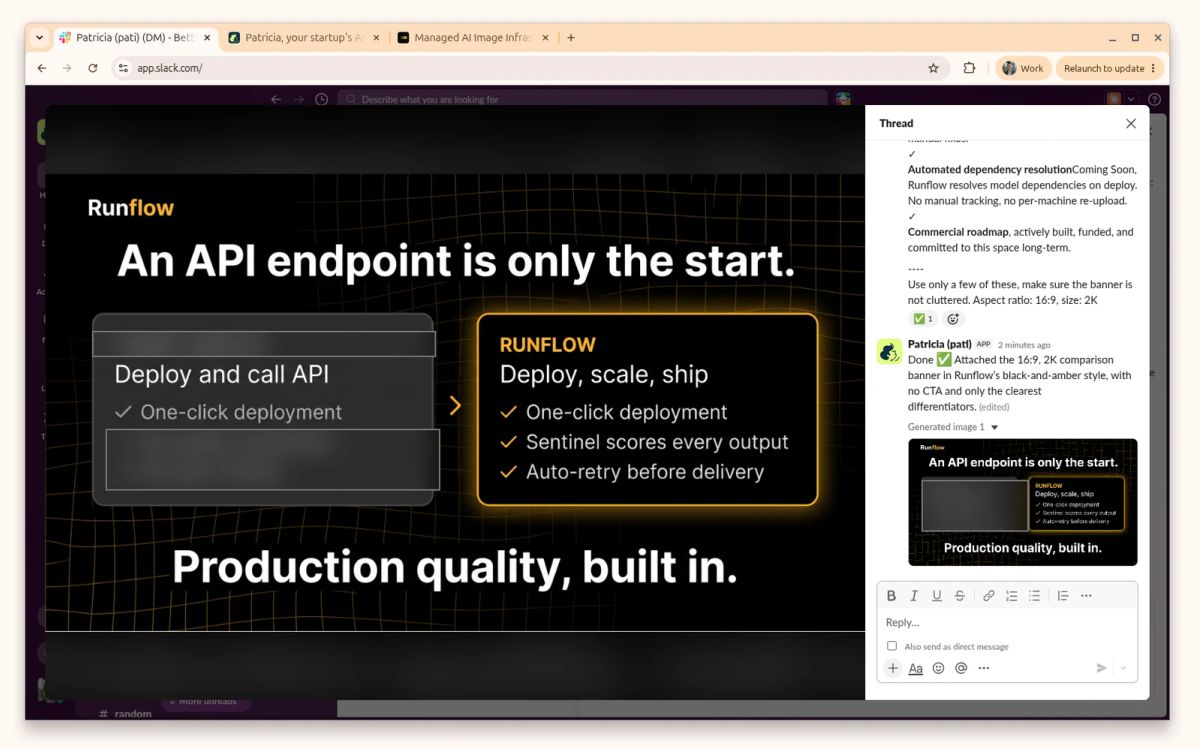
Task: Open the tab search dropdown
Action: (x=39, y=38)
